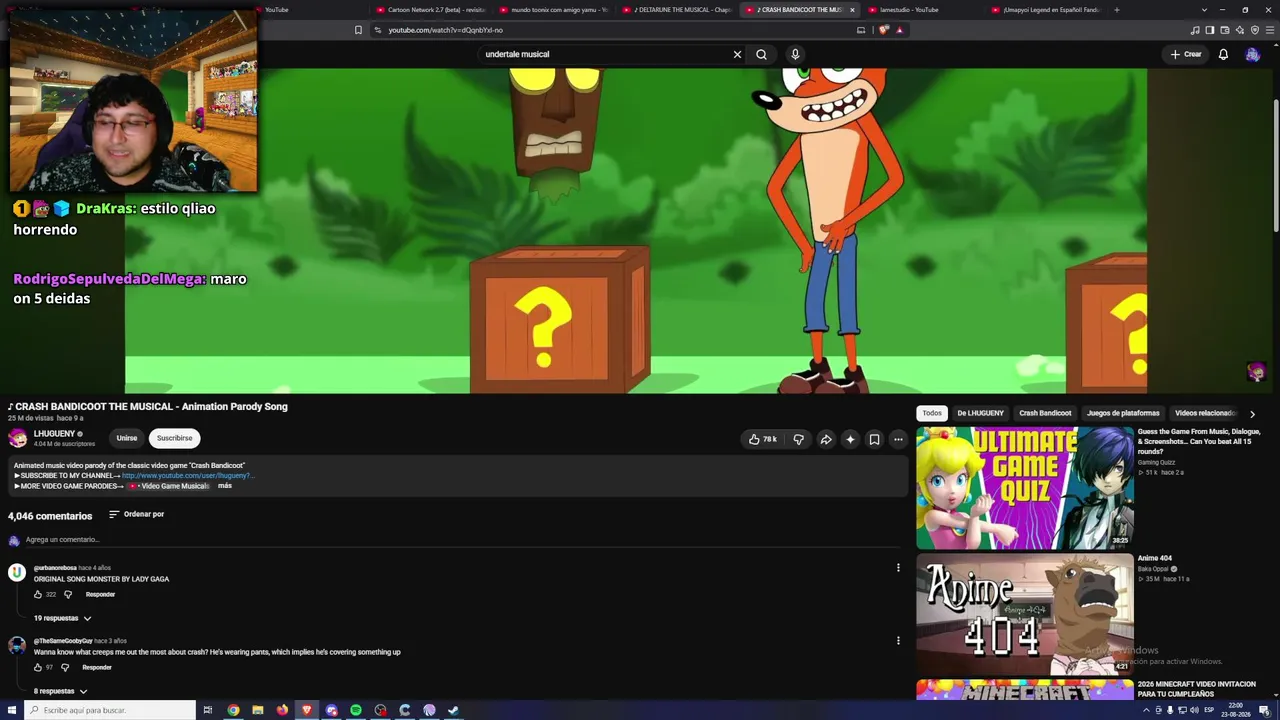Reply to the urbanorebosa comment
1280x720 pixels.
coord(100,594)
